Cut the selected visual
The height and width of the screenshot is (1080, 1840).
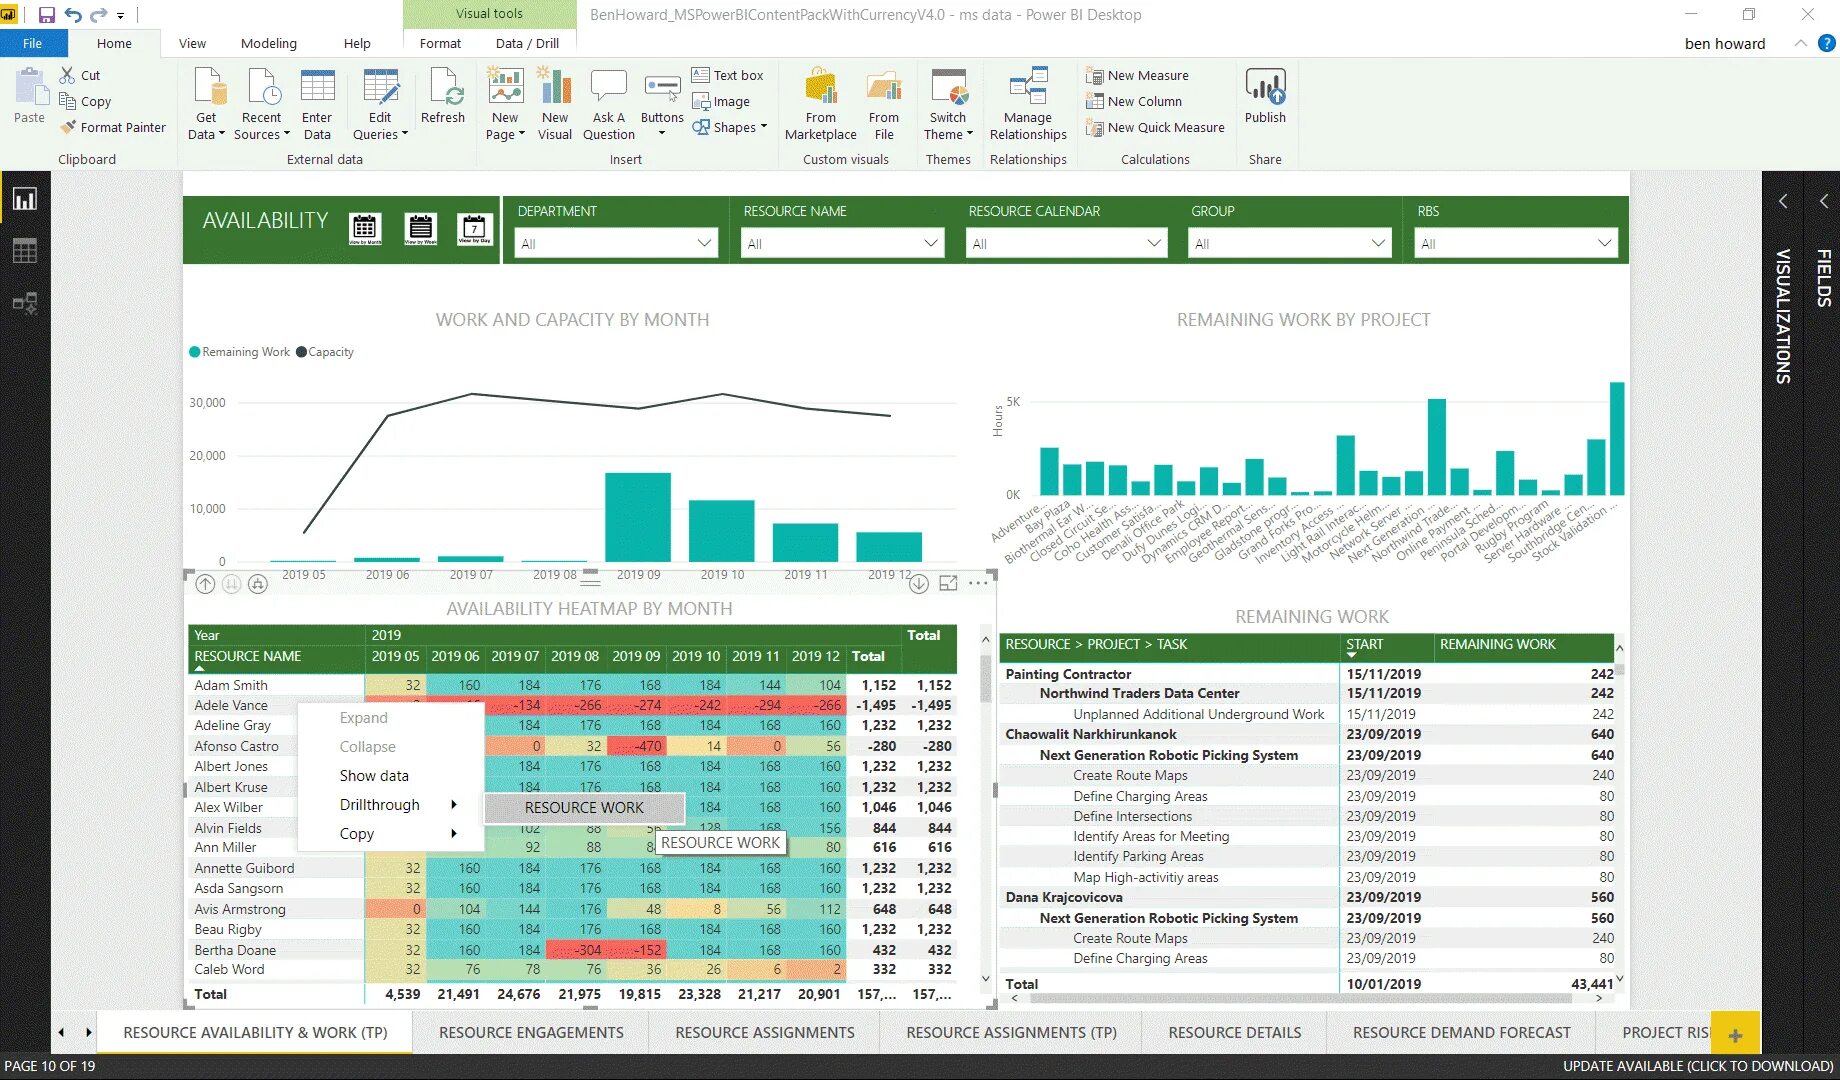[80, 75]
